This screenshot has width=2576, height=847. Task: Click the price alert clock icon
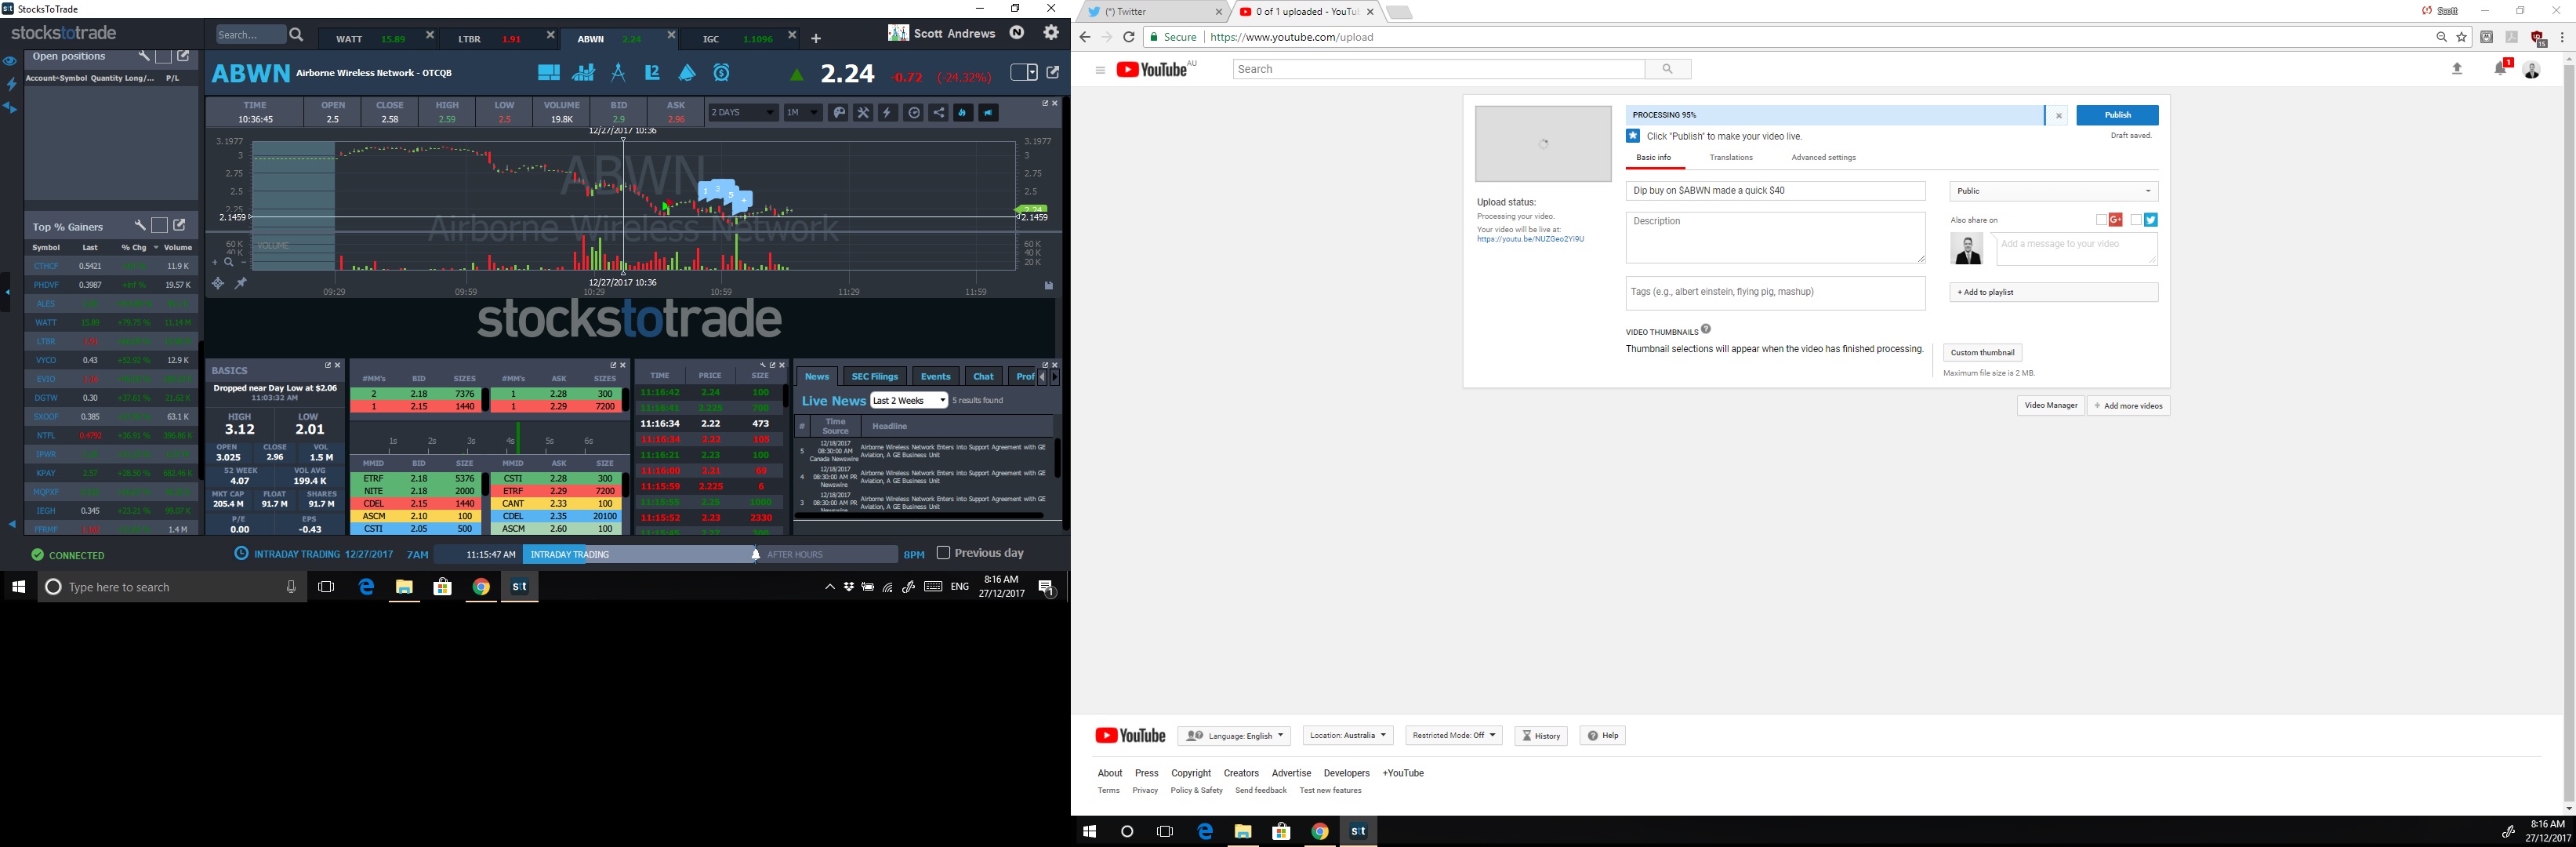click(x=721, y=72)
